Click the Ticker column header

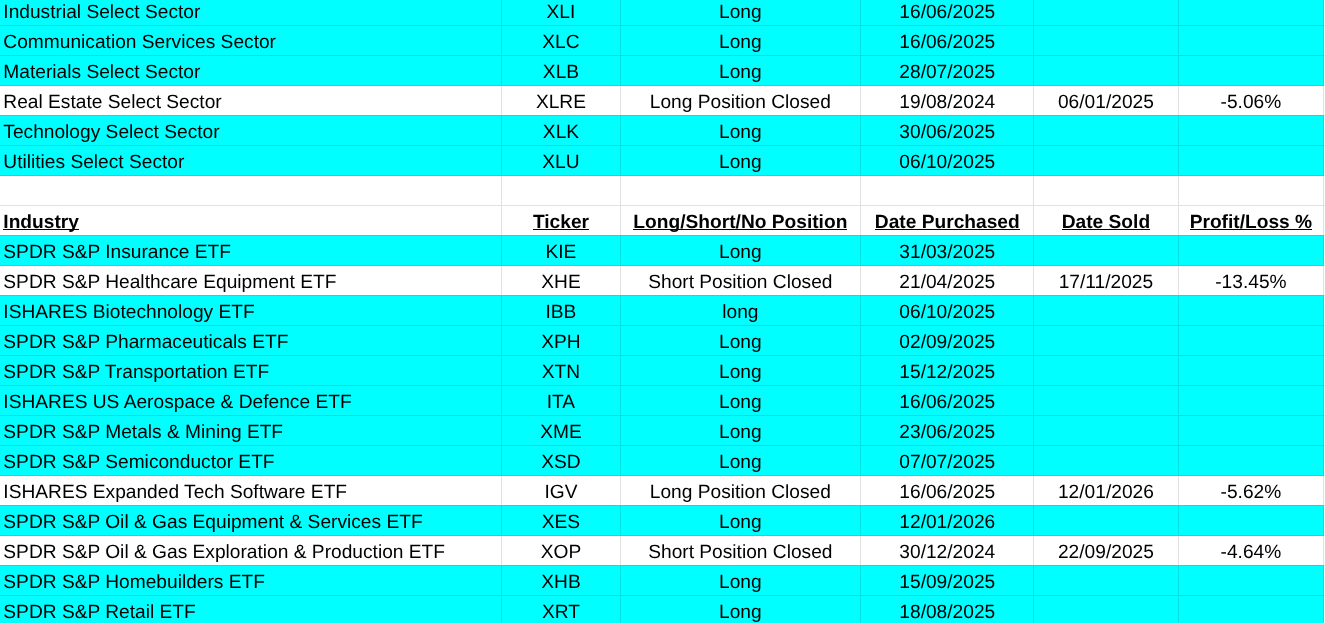pyautogui.click(x=560, y=222)
